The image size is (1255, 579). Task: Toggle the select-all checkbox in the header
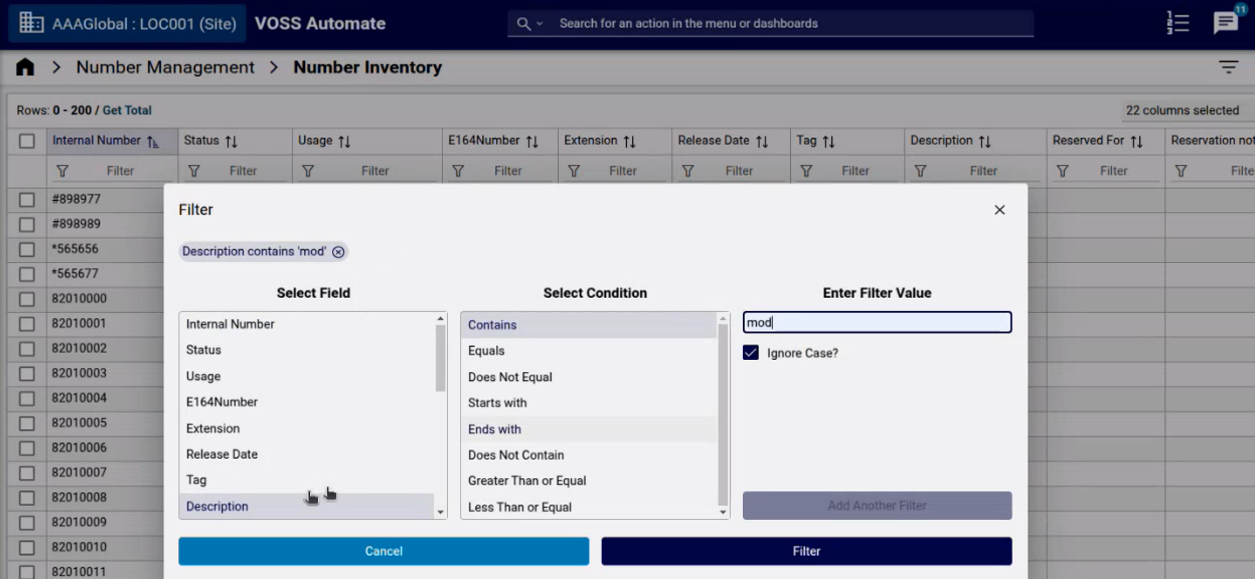(x=26, y=141)
